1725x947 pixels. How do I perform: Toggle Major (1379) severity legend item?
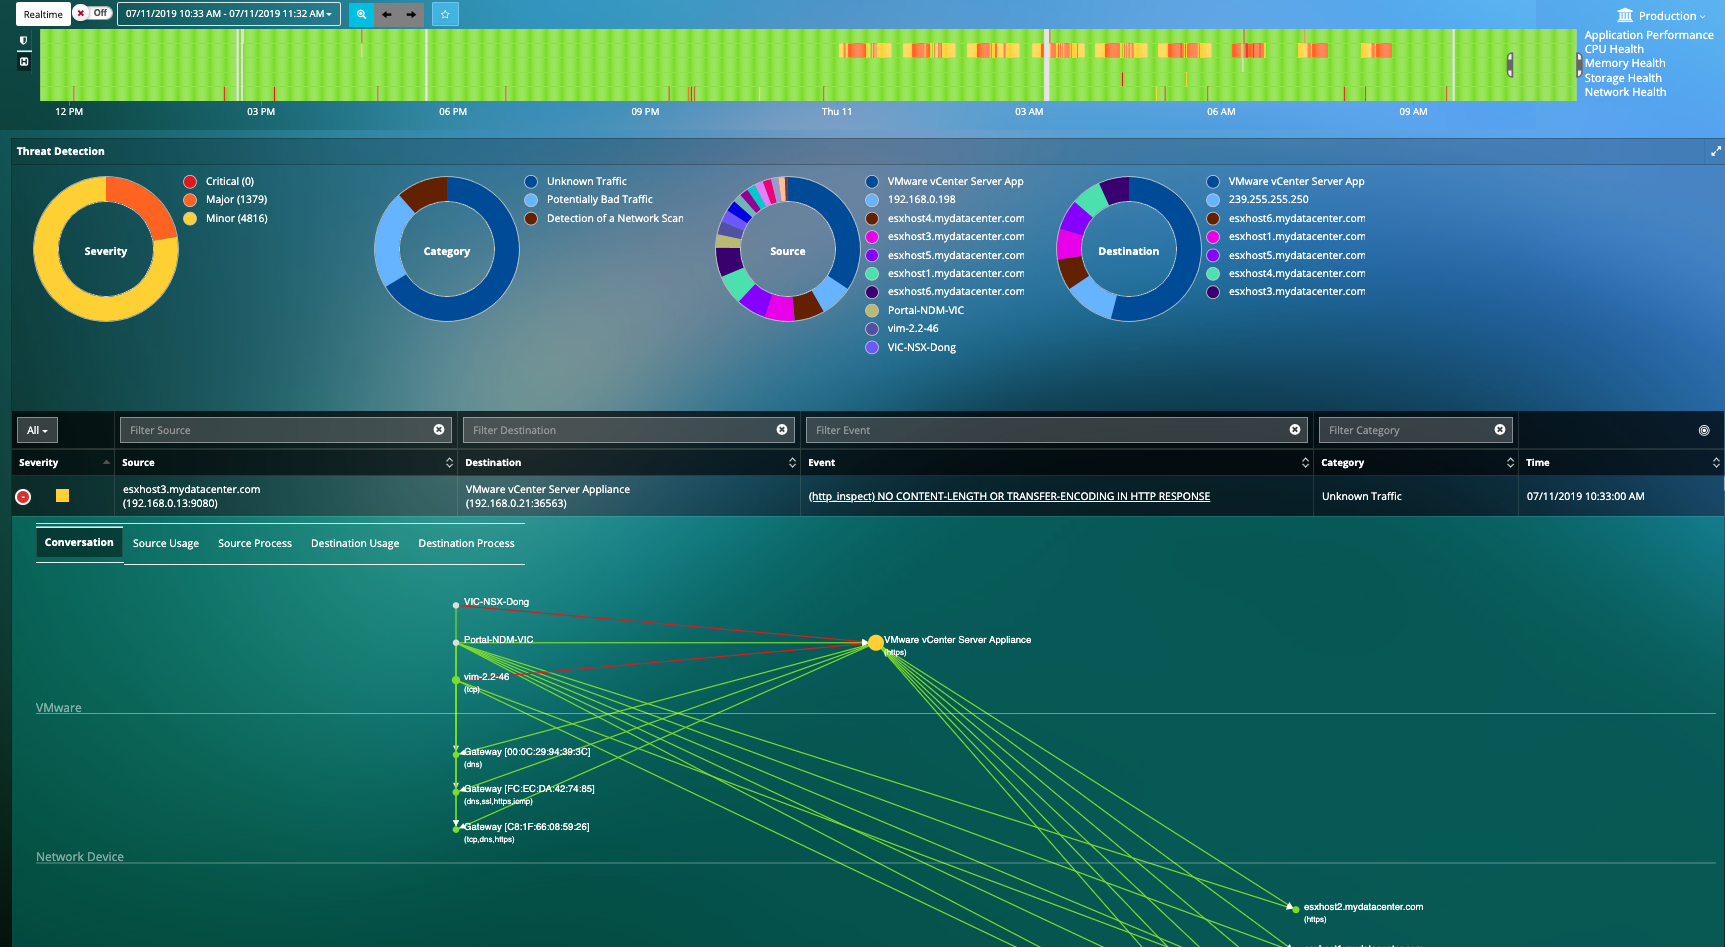click(225, 199)
